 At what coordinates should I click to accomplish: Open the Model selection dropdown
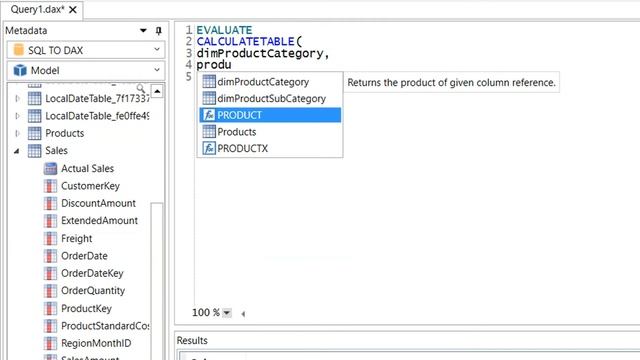(86, 71)
